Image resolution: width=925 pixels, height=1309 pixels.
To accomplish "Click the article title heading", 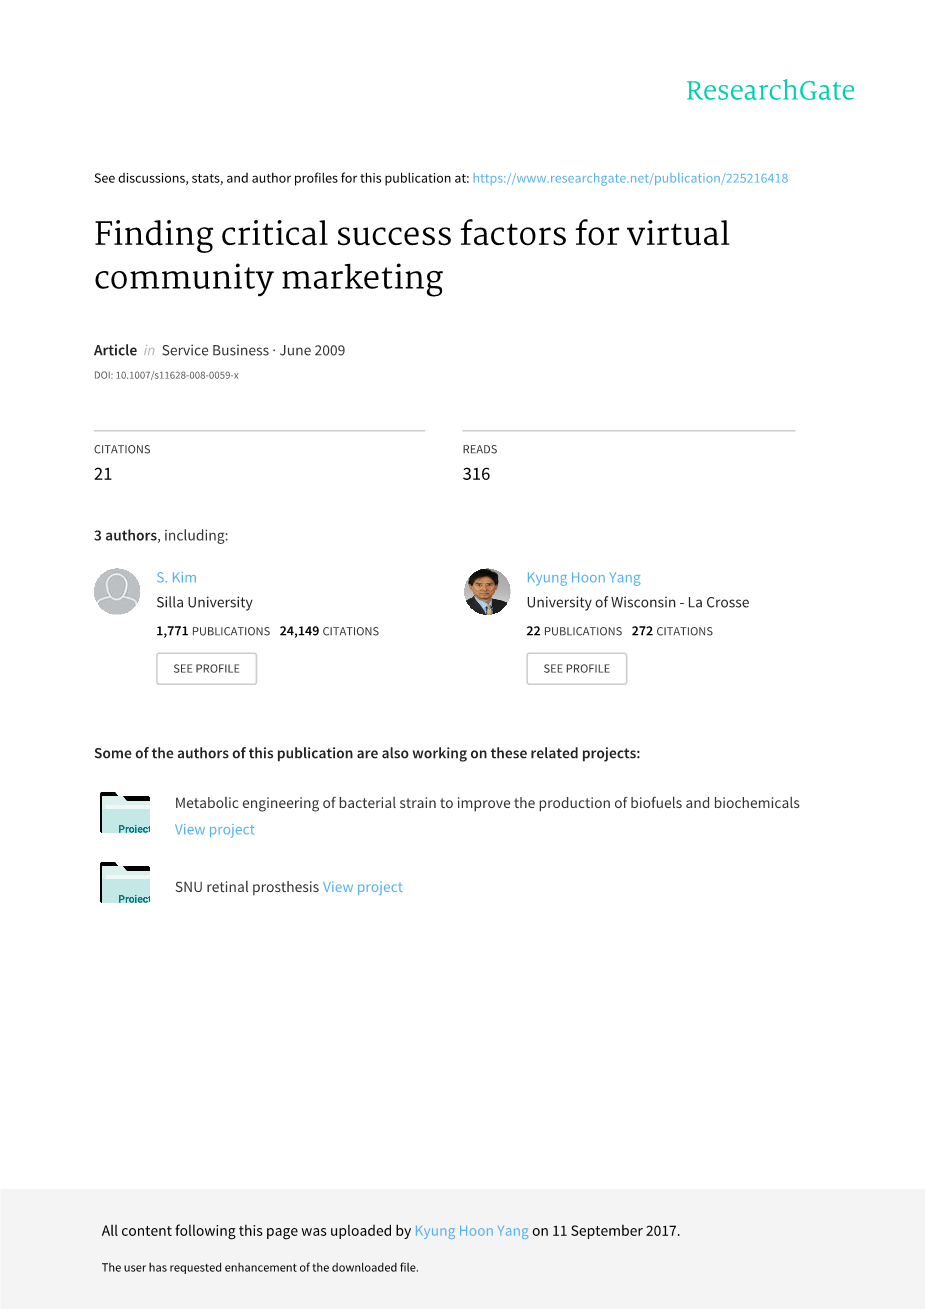I will pyautogui.click(x=411, y=255).
